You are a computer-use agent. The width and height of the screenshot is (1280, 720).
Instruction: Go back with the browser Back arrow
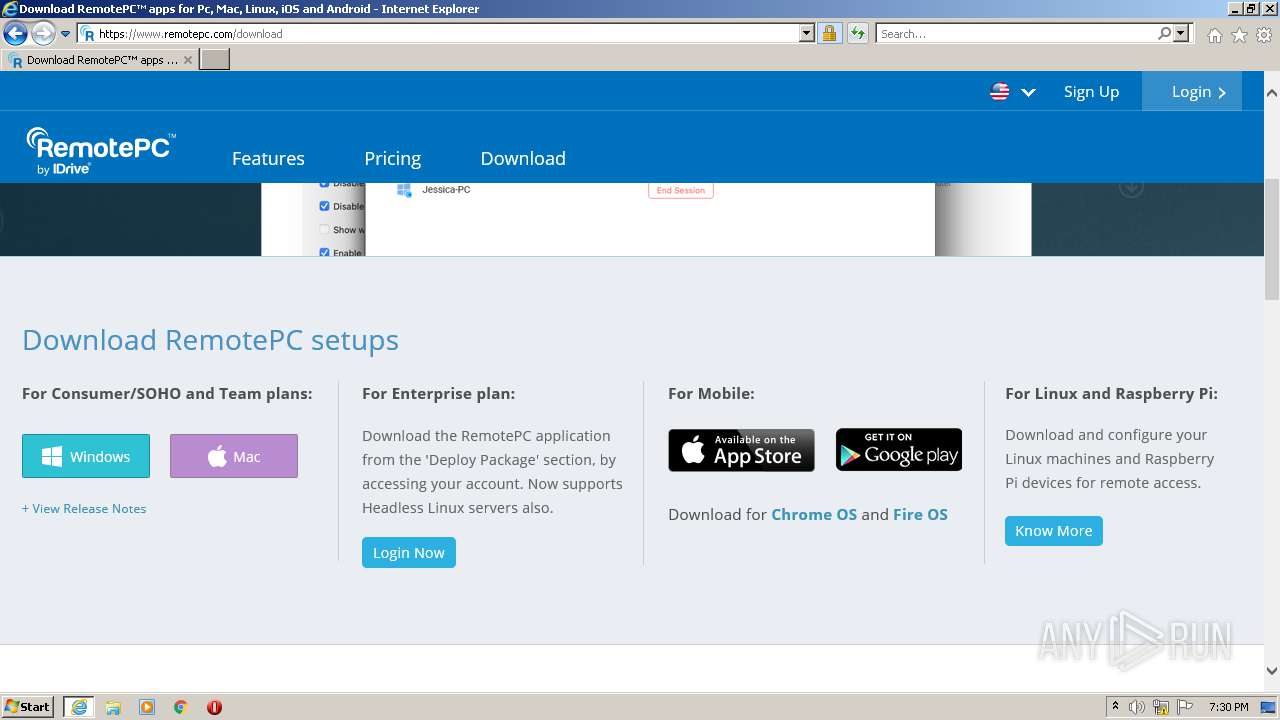[x=15, y=34]
